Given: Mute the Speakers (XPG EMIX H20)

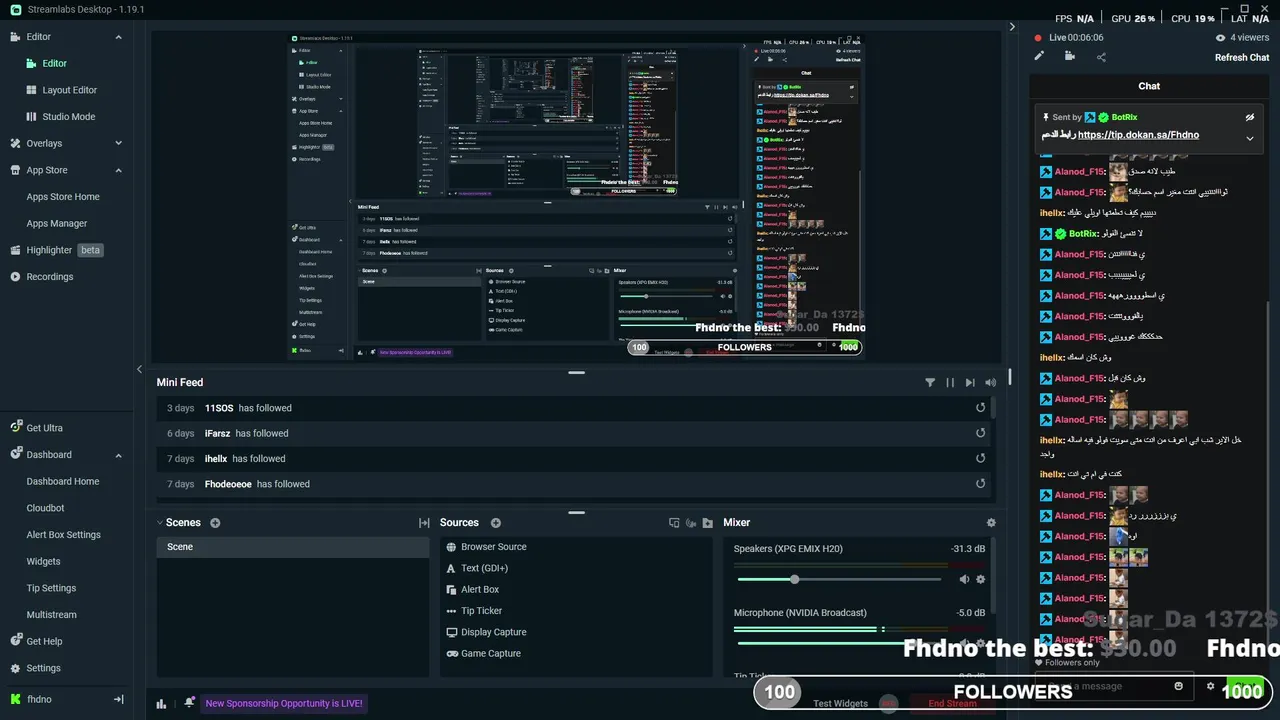Looking at the screenshot, I should [964, 579].
